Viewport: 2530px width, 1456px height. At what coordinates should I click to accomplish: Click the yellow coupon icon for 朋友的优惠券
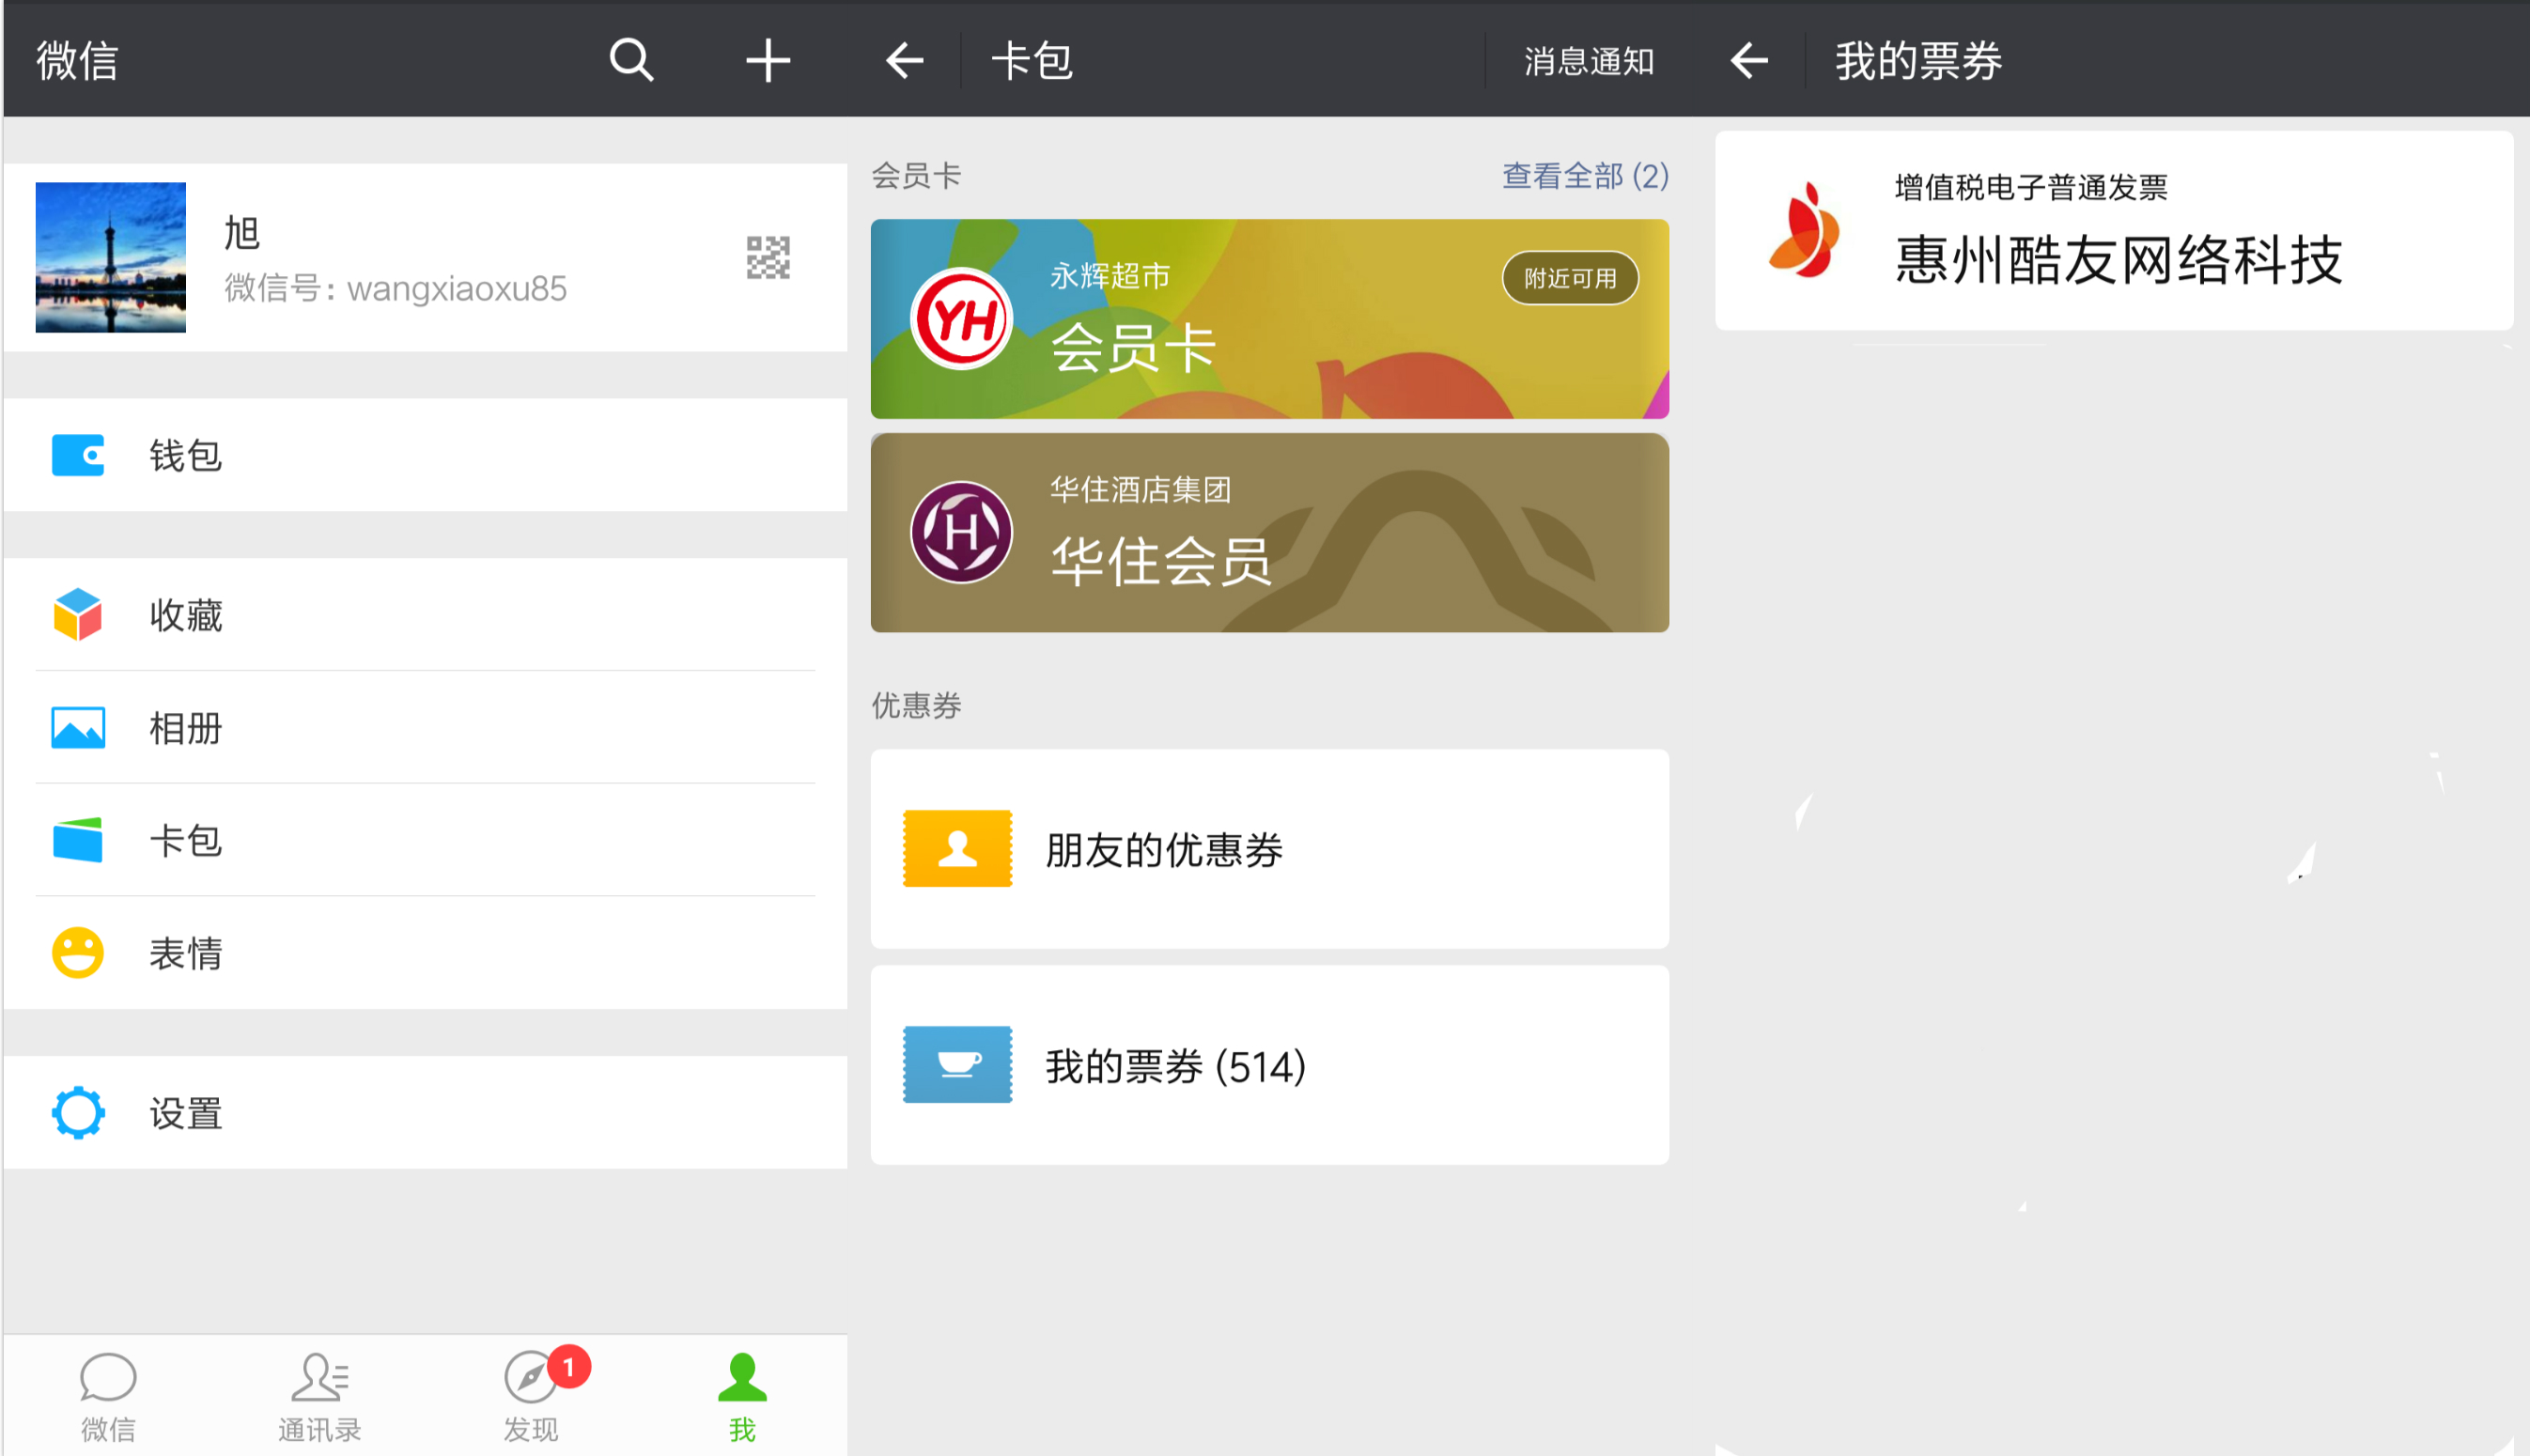pyautogui.click(x=958, y=849)
